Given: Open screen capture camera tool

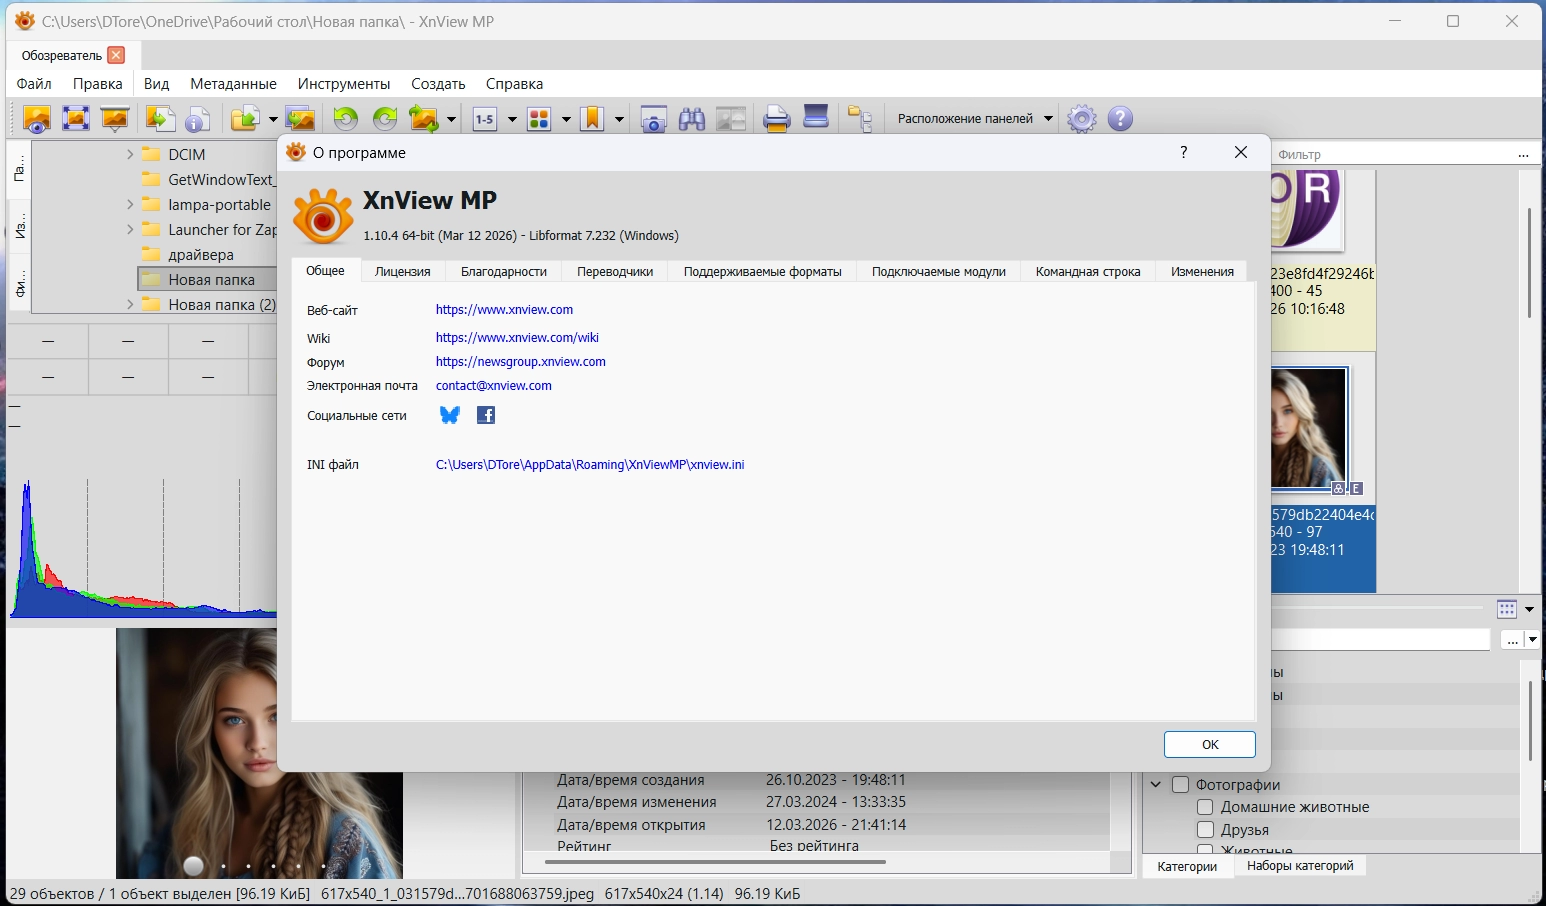Looking at the screenshot, I should 653,119.
